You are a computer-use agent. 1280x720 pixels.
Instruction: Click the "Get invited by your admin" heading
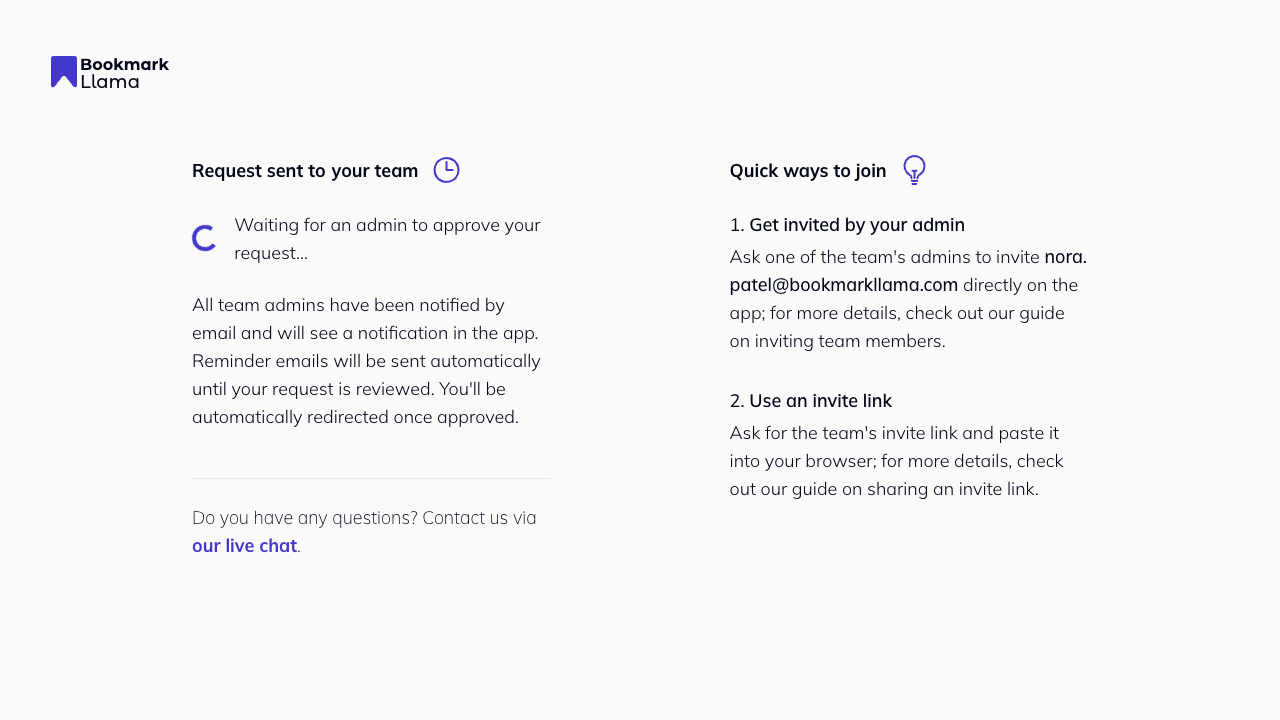coord(856,225)
